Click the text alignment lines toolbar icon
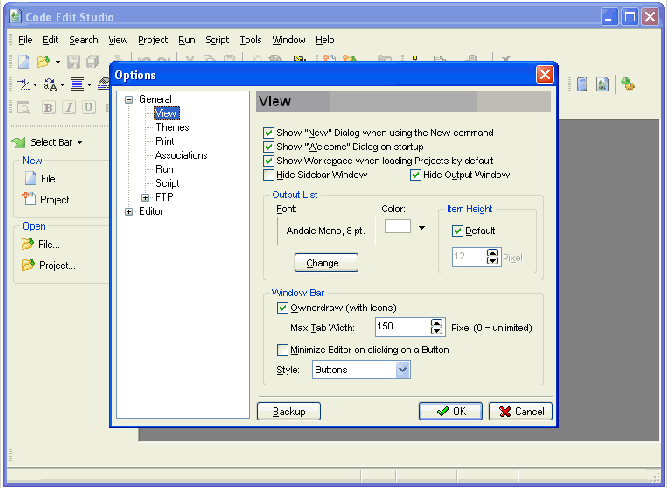The image size is (667, 488). coord(77,85)
